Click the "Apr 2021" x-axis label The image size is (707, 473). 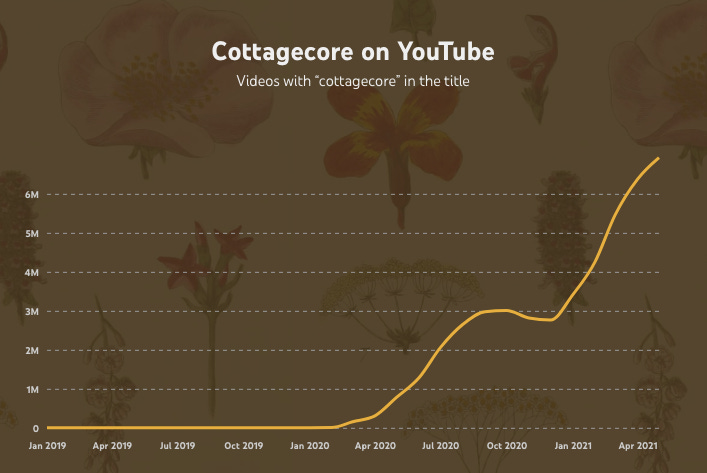point(638,446)
